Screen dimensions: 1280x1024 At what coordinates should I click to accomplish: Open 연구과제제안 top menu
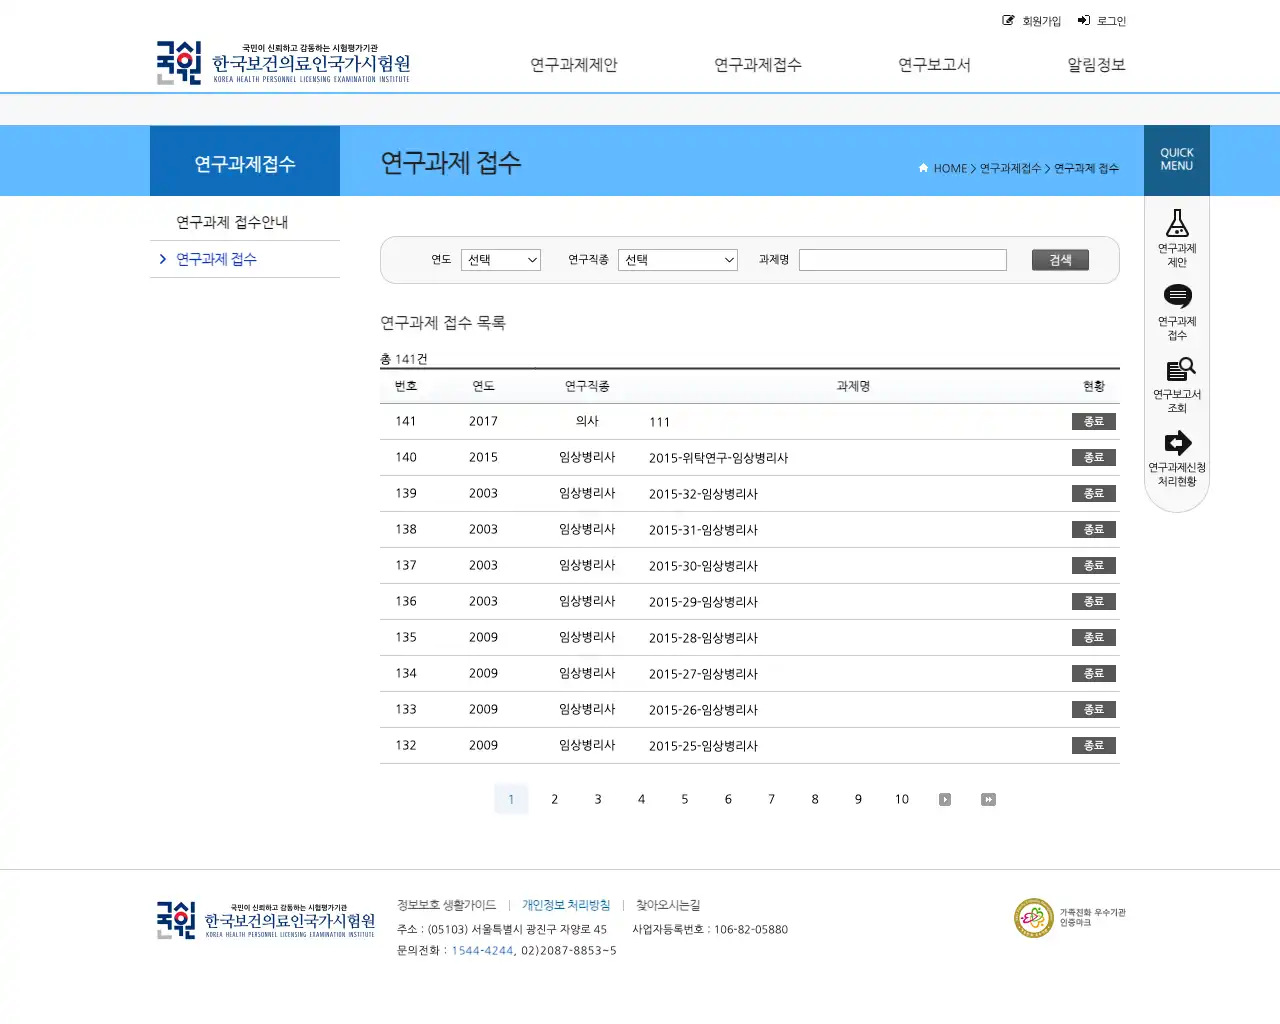574,65
